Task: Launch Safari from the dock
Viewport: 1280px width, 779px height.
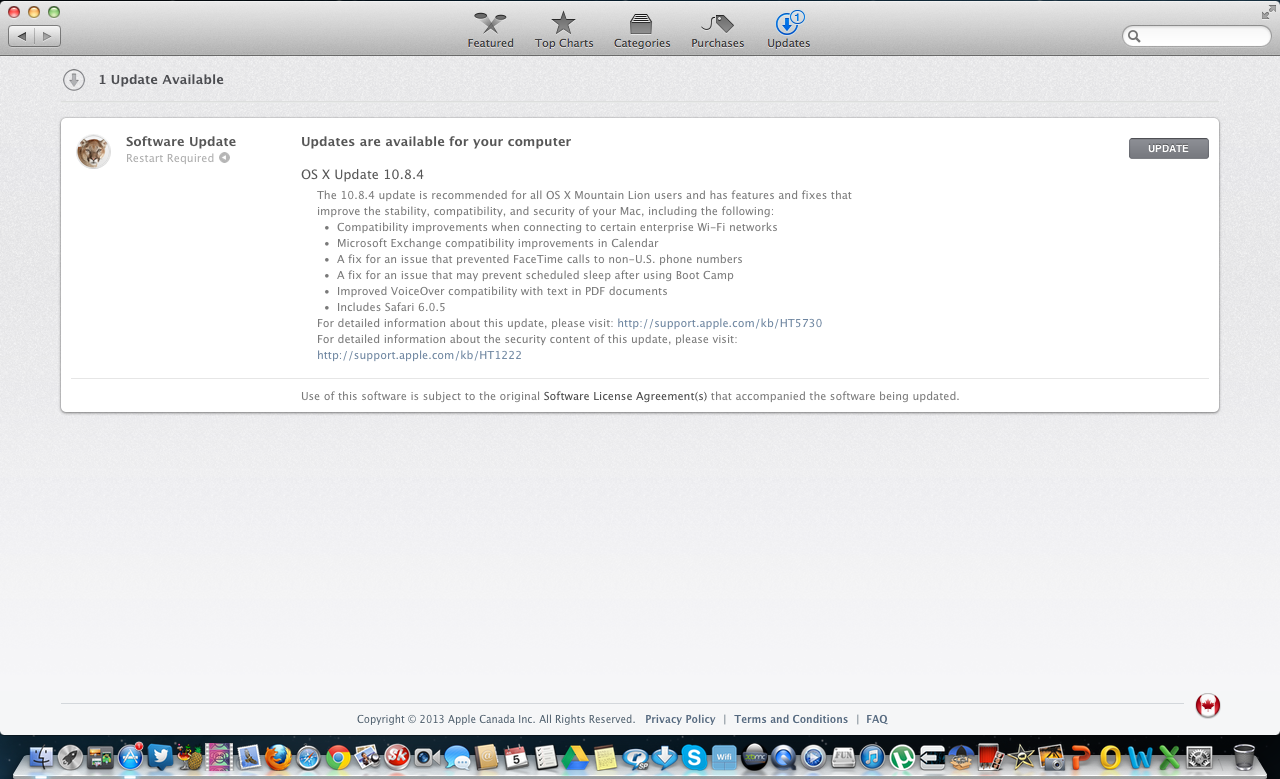Action: coord(308,757)
